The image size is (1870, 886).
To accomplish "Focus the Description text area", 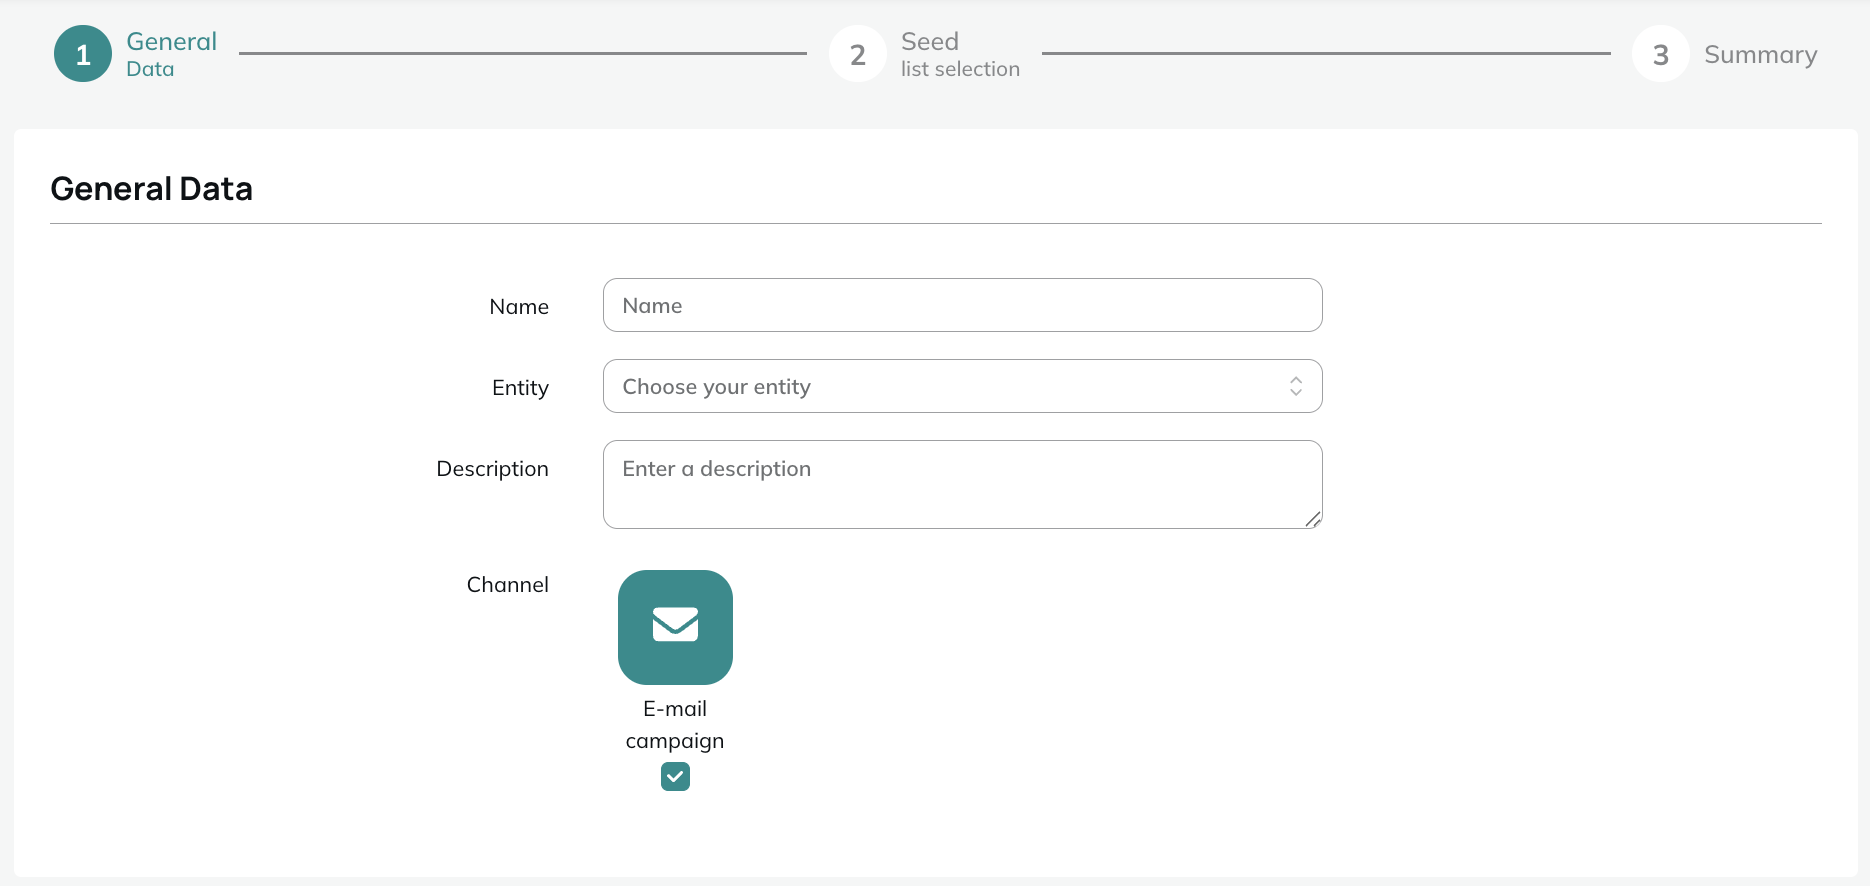I will coord(962,484).
